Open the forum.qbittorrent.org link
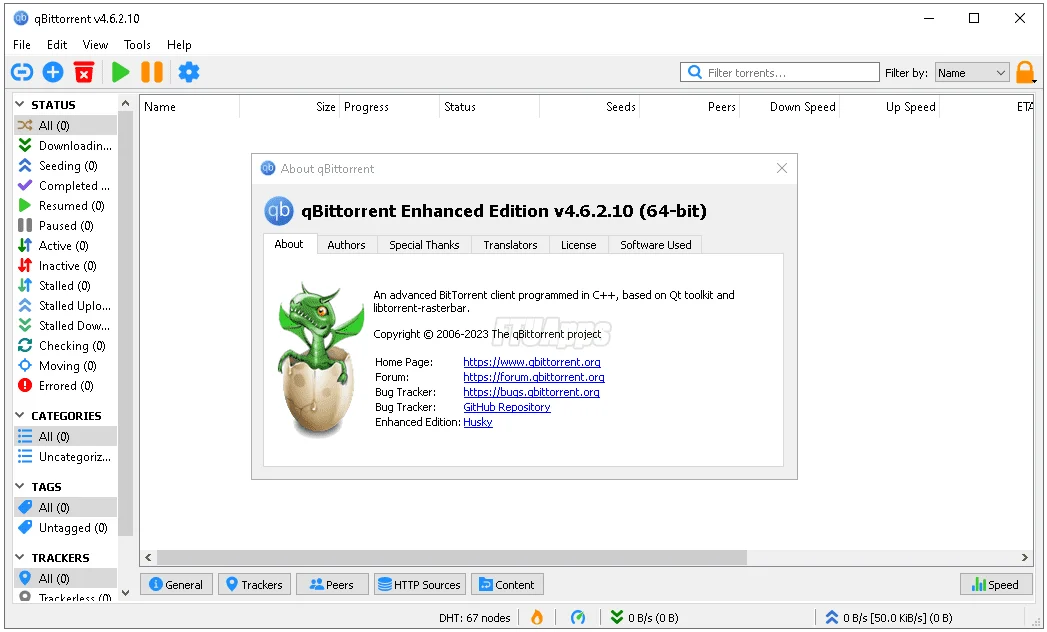Screen dimensions: 1047x632 click(x=534, y=377)
